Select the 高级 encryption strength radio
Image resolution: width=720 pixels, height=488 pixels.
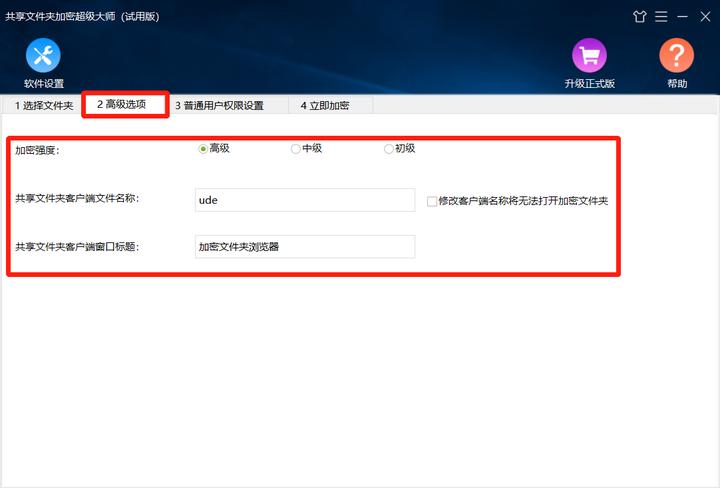tap(203, 149)
